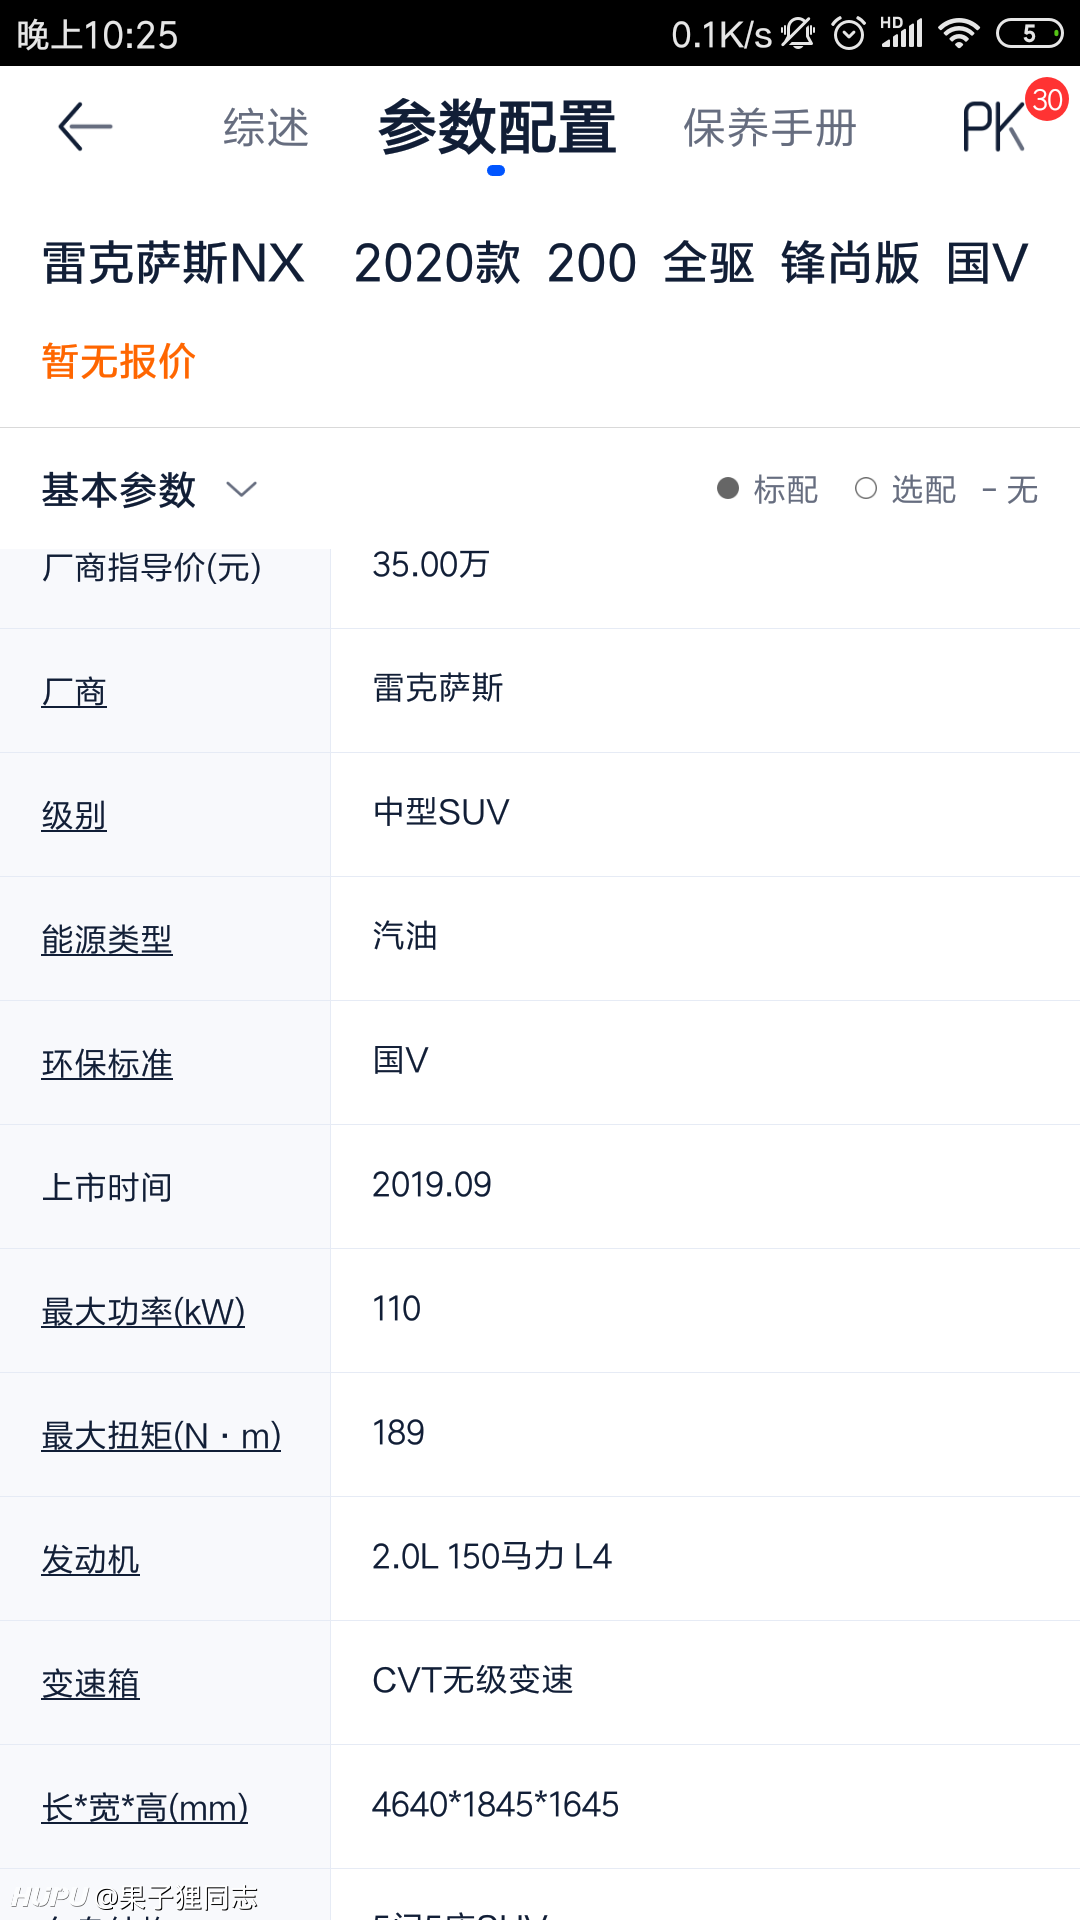Expand the 基本参数 chevron dropdown
The image size is (1080, 1920).
[241, 489]
